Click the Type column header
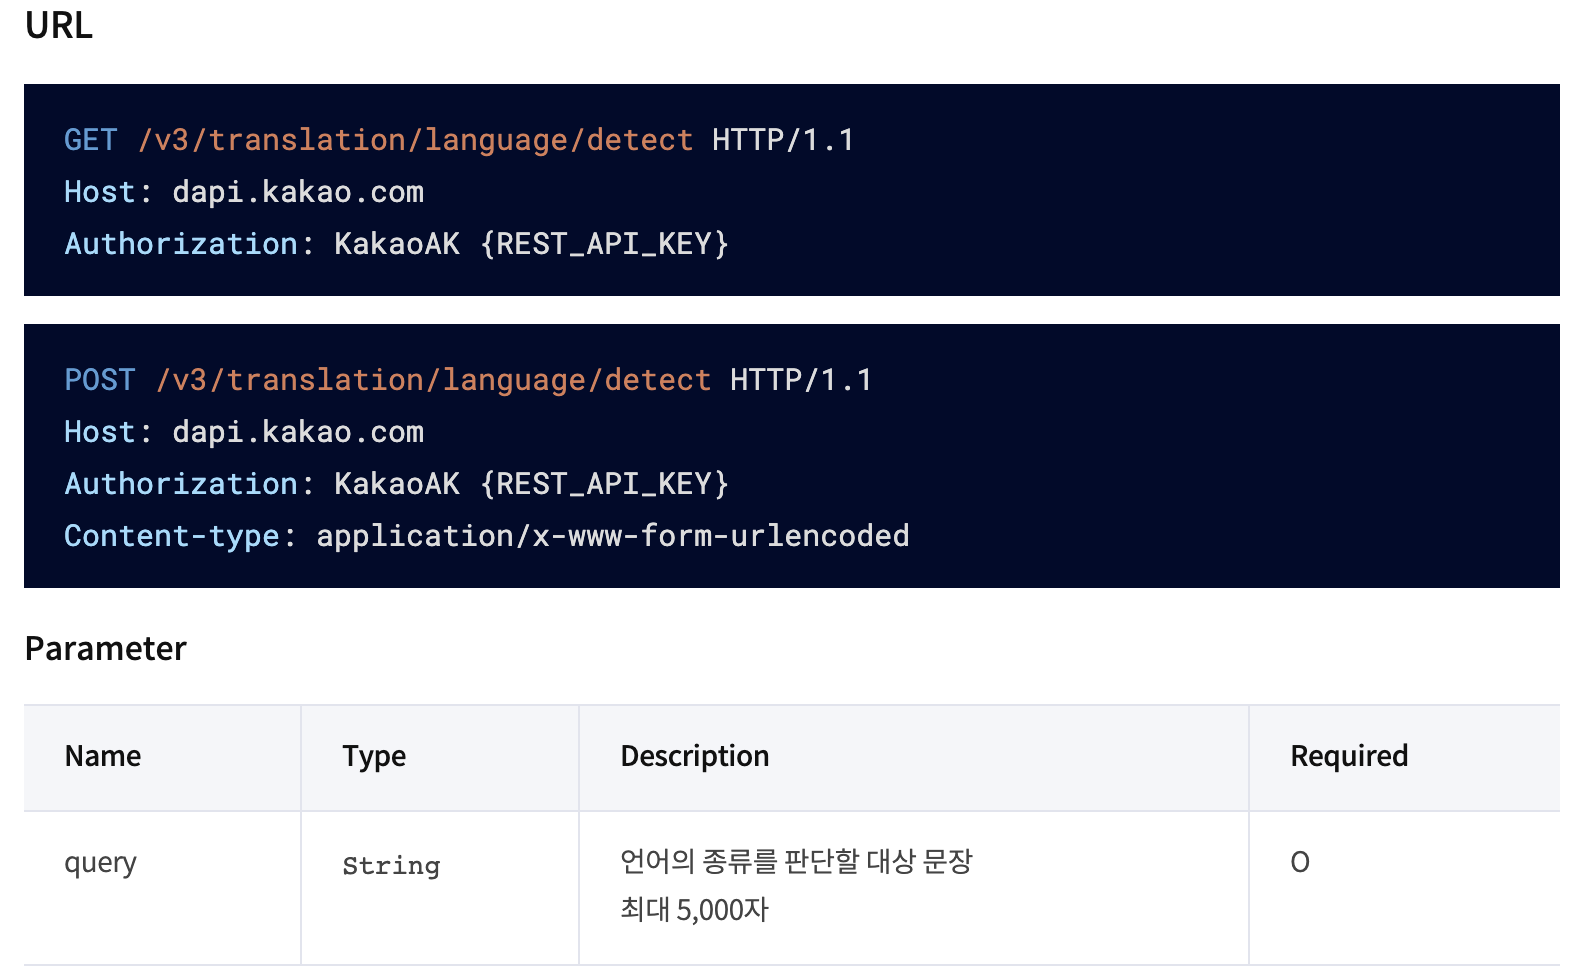Viewport: 1580px width, 980px height. point(374,756)
